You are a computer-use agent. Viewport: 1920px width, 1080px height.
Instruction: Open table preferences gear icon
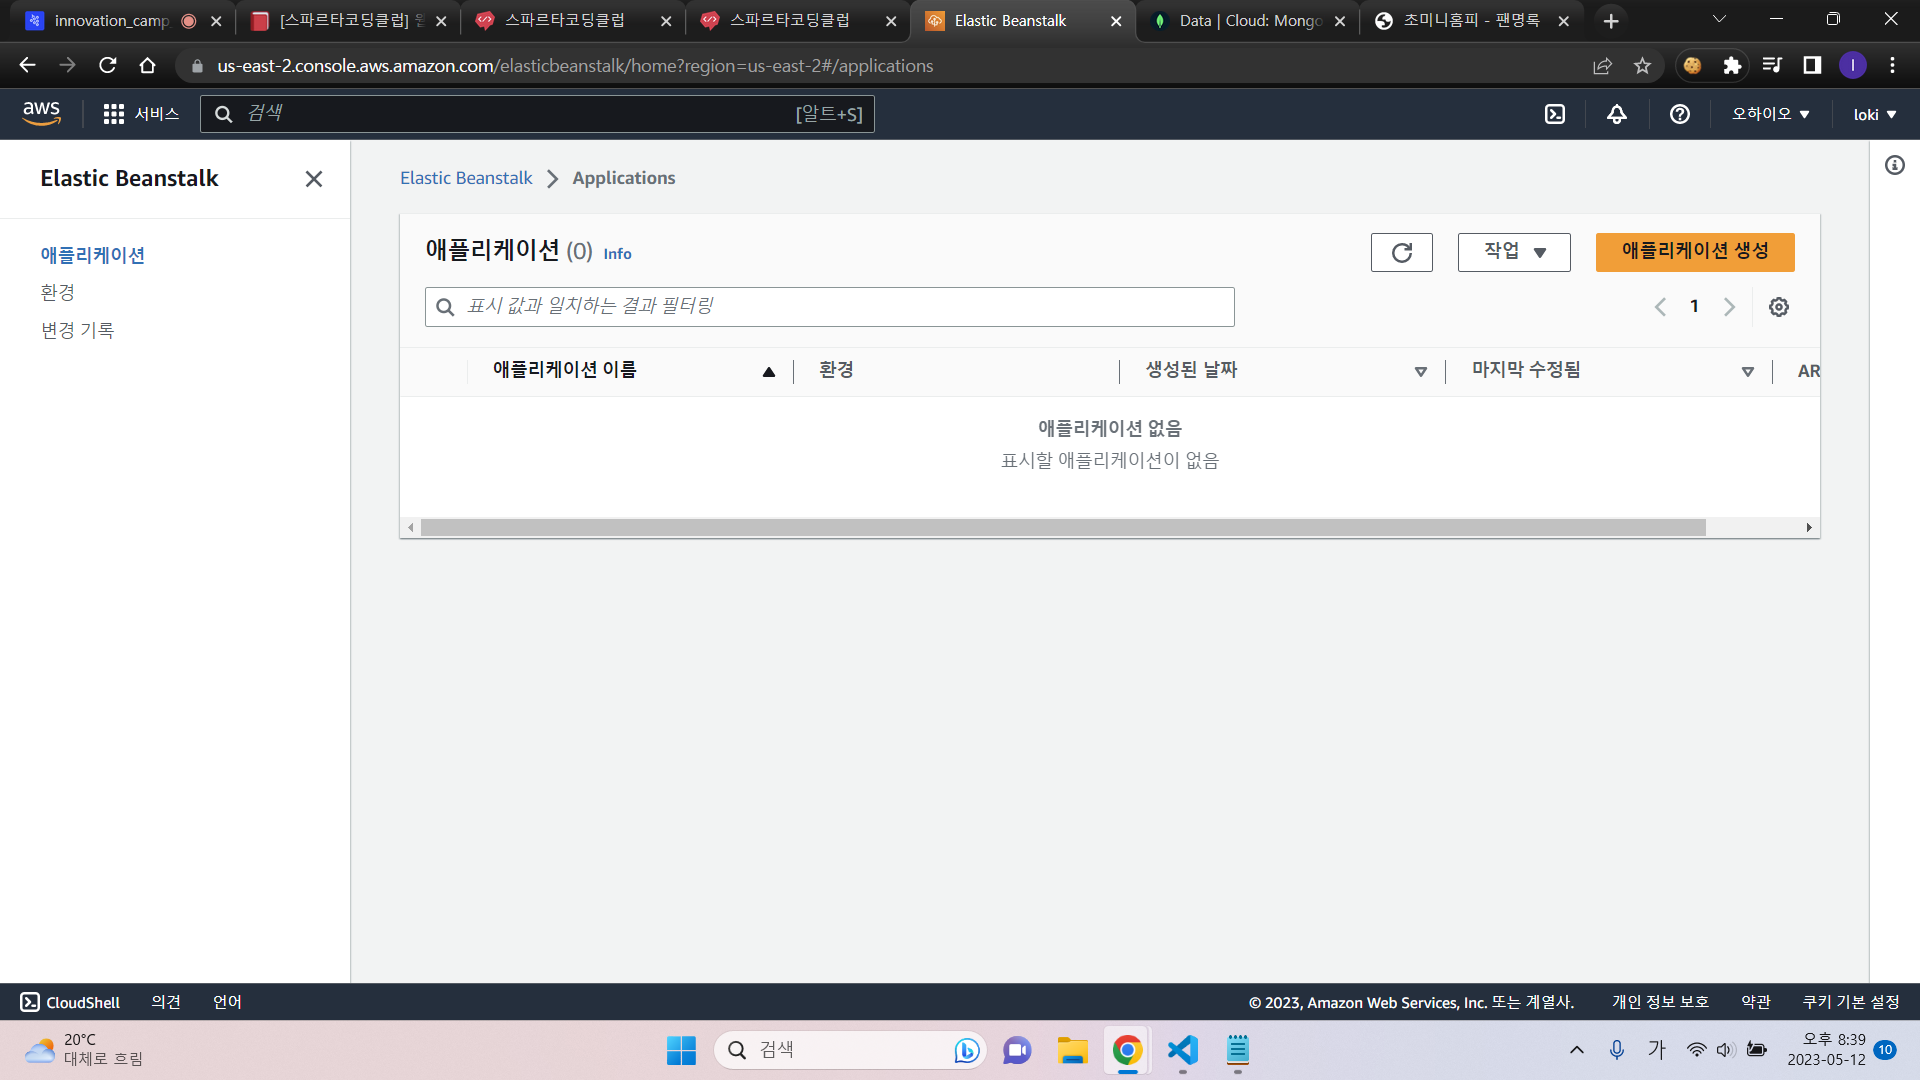(1779, 307)
